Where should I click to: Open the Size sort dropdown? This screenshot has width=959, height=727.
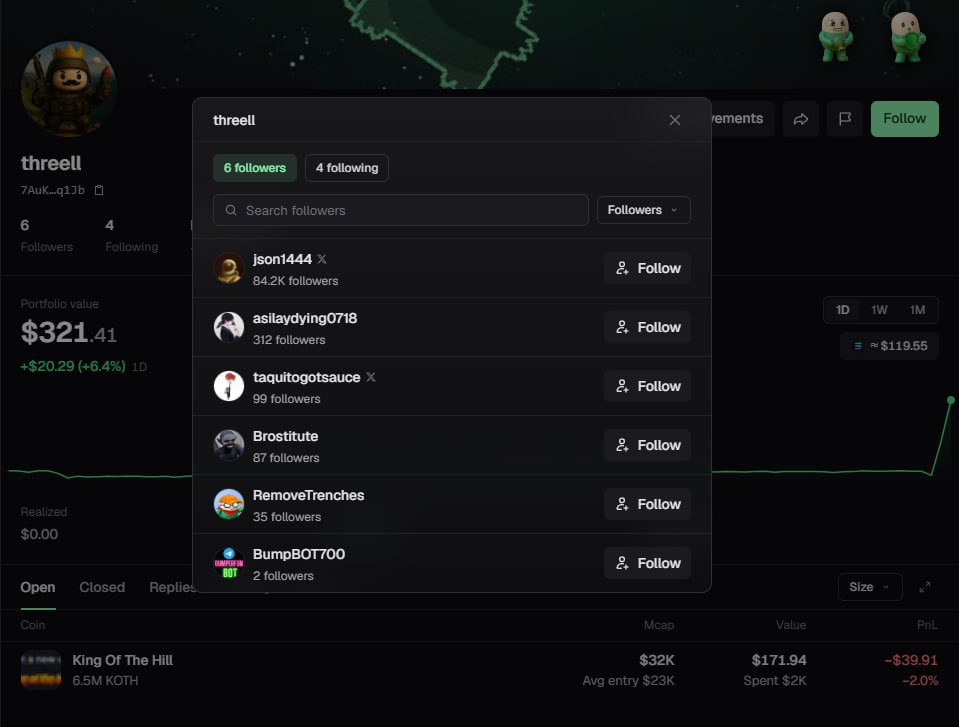[870, 587]
